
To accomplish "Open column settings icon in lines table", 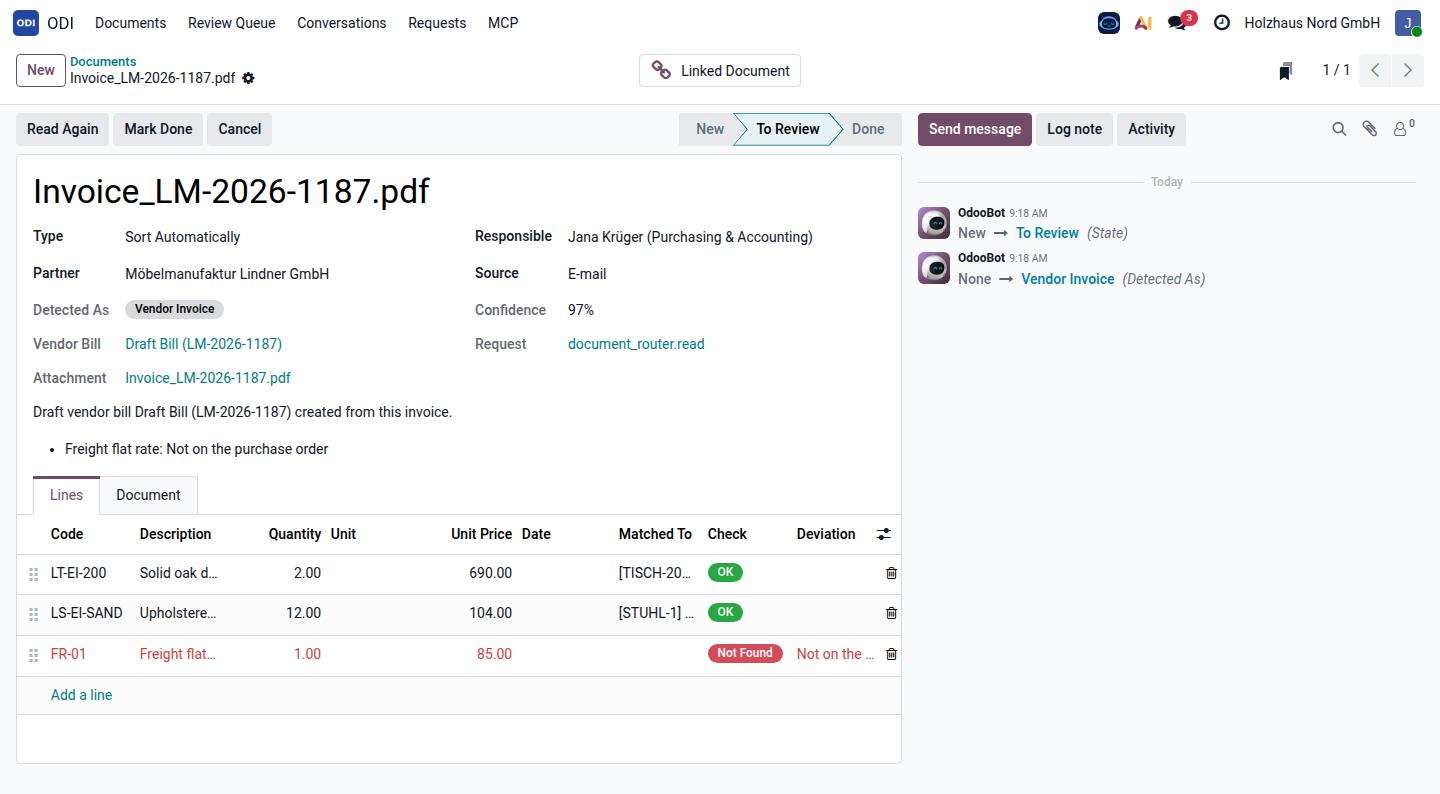I will click(883, 534).
